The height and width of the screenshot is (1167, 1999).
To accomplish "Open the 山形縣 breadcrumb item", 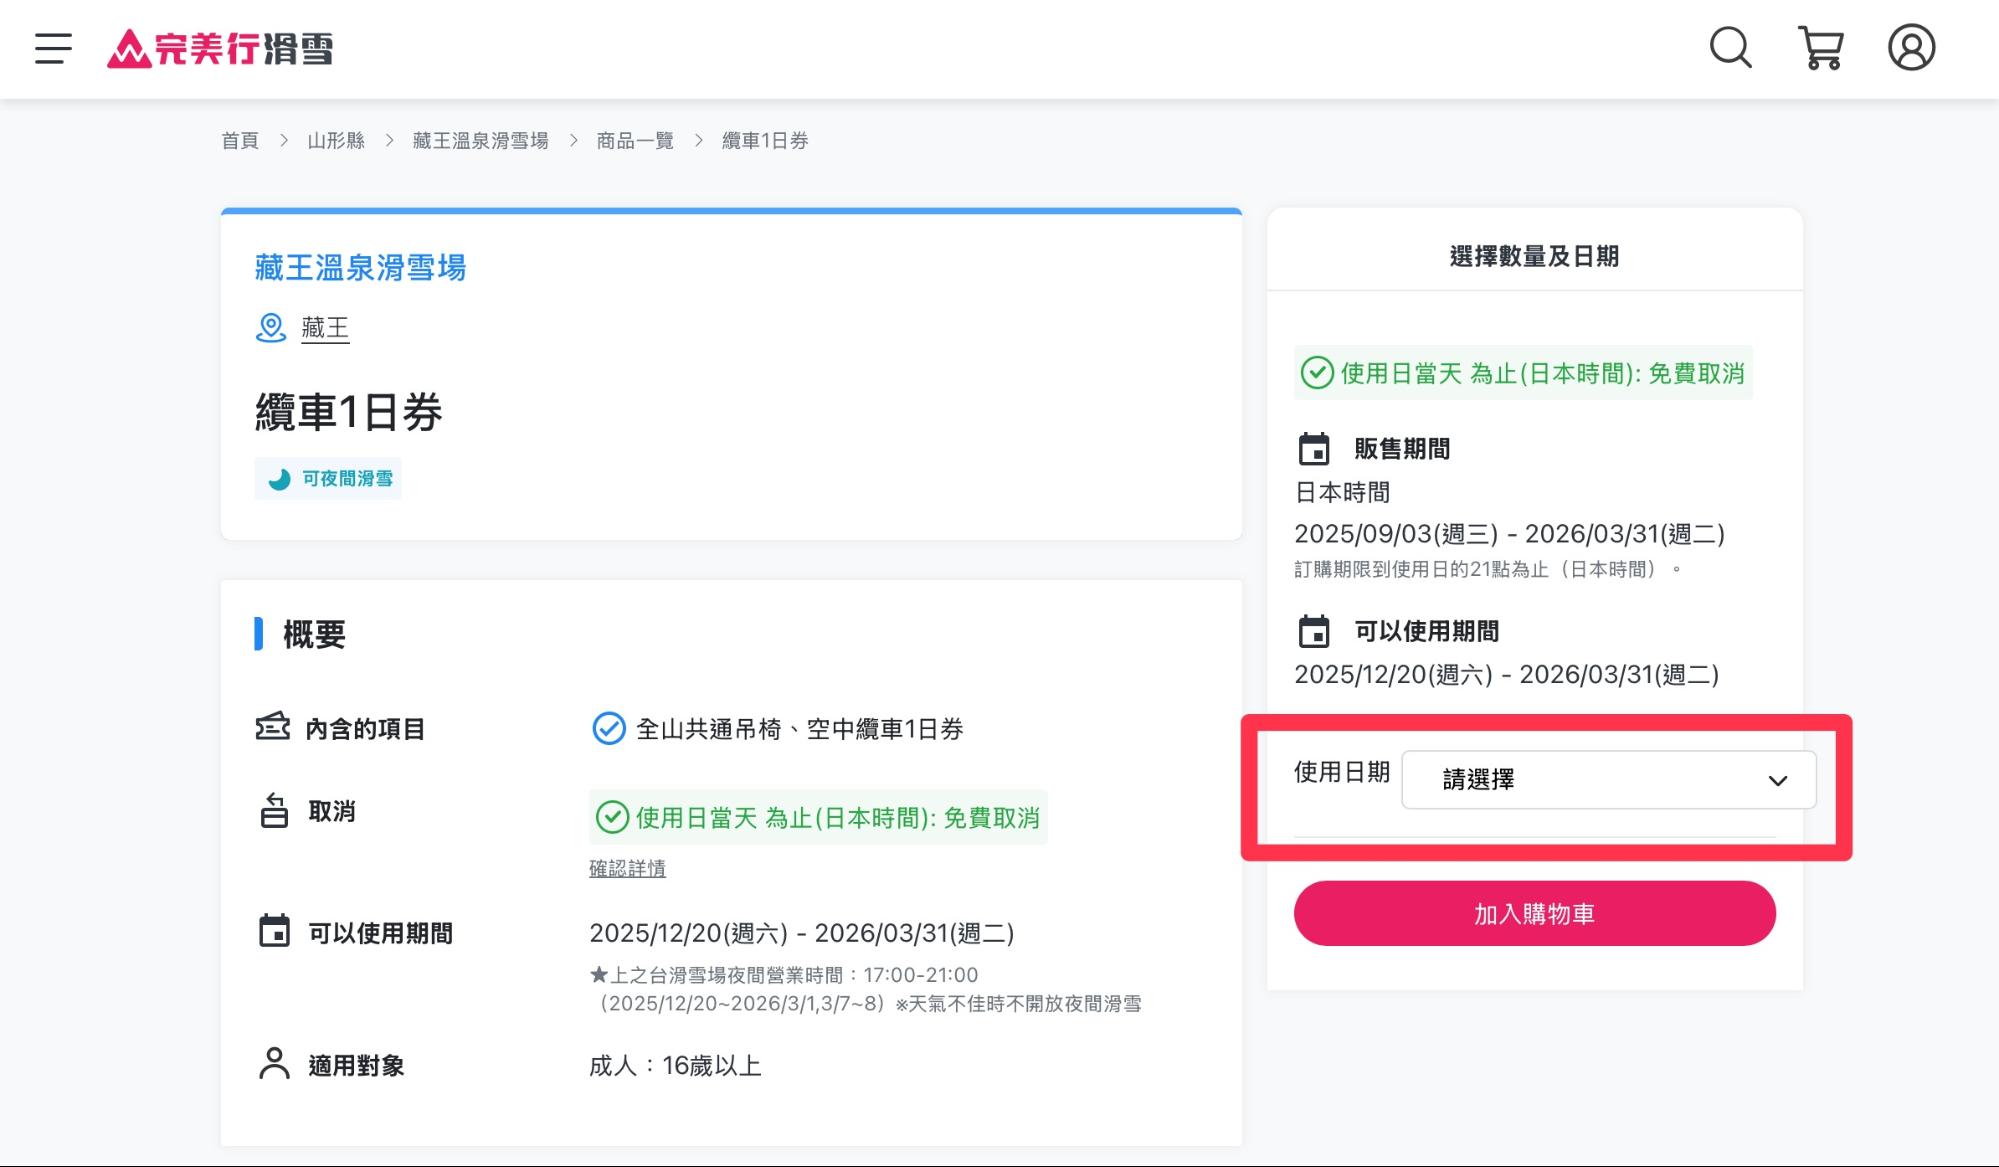I will [x=336, y=140].
